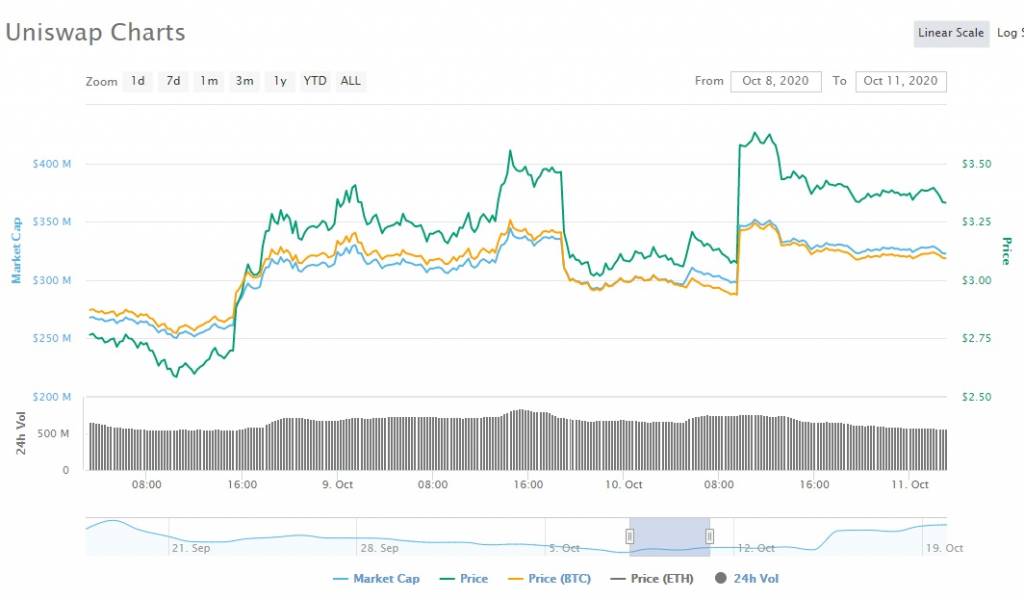Click the To date field

pos(900,81)
